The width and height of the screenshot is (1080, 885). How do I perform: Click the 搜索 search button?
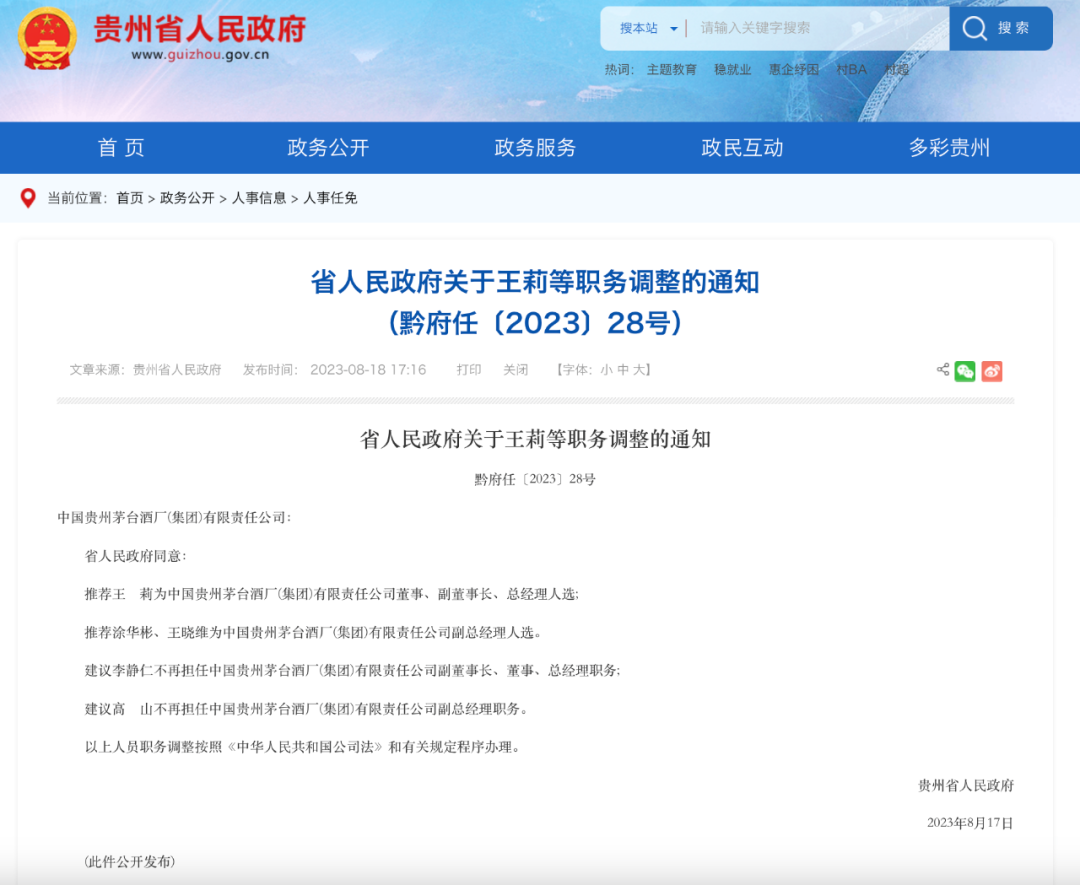click(x=1001, y=28)
